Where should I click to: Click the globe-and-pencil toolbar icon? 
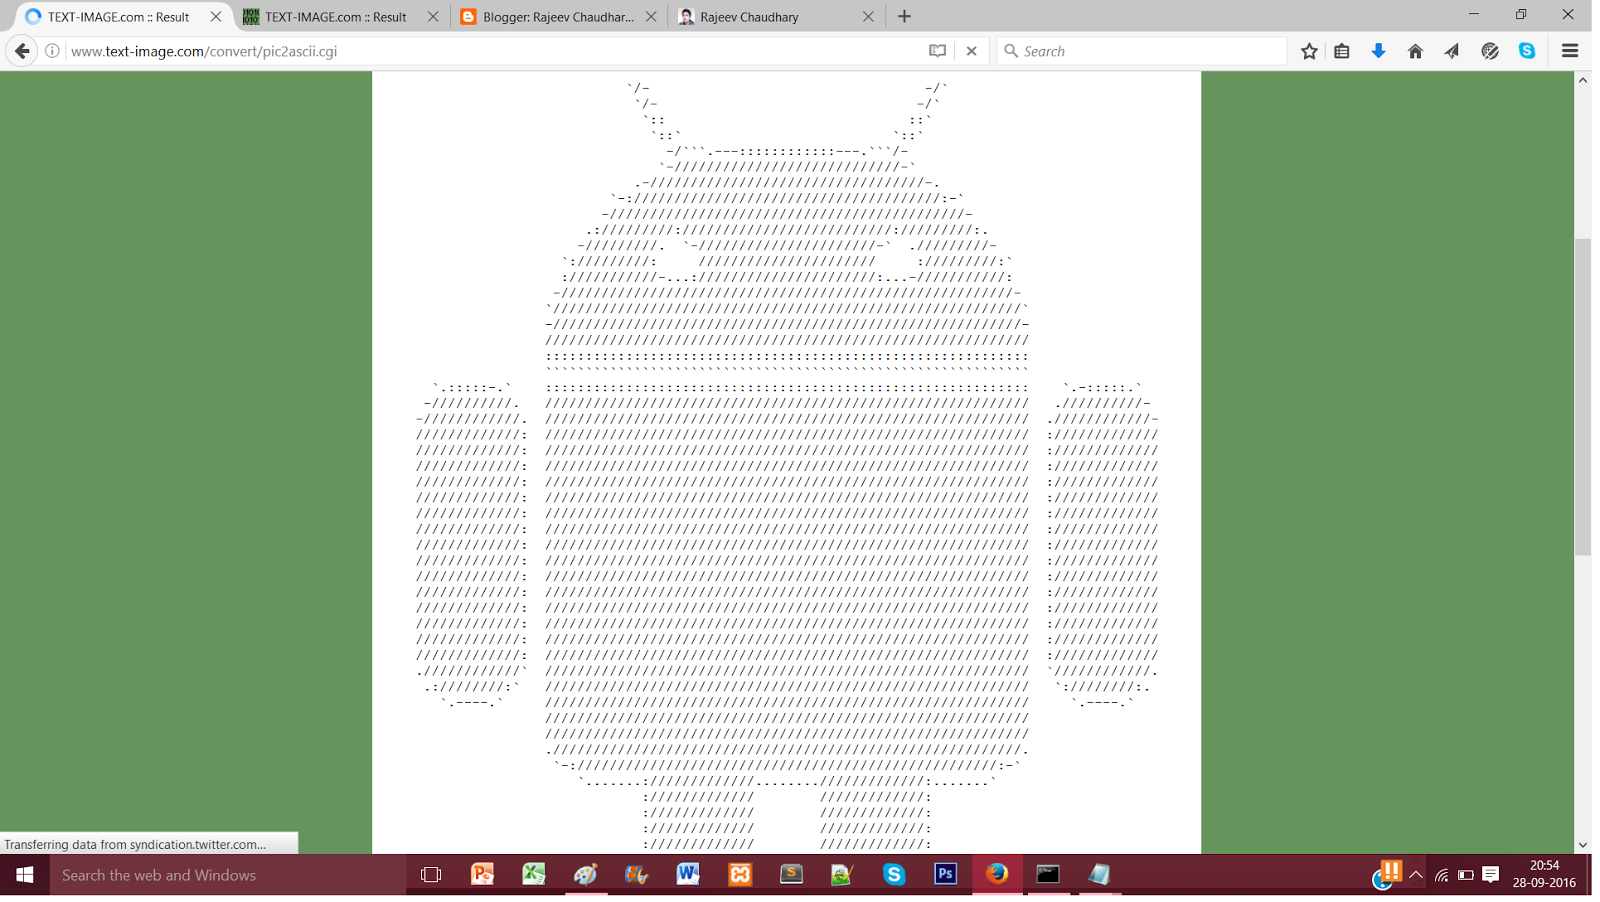(1490, 51)
